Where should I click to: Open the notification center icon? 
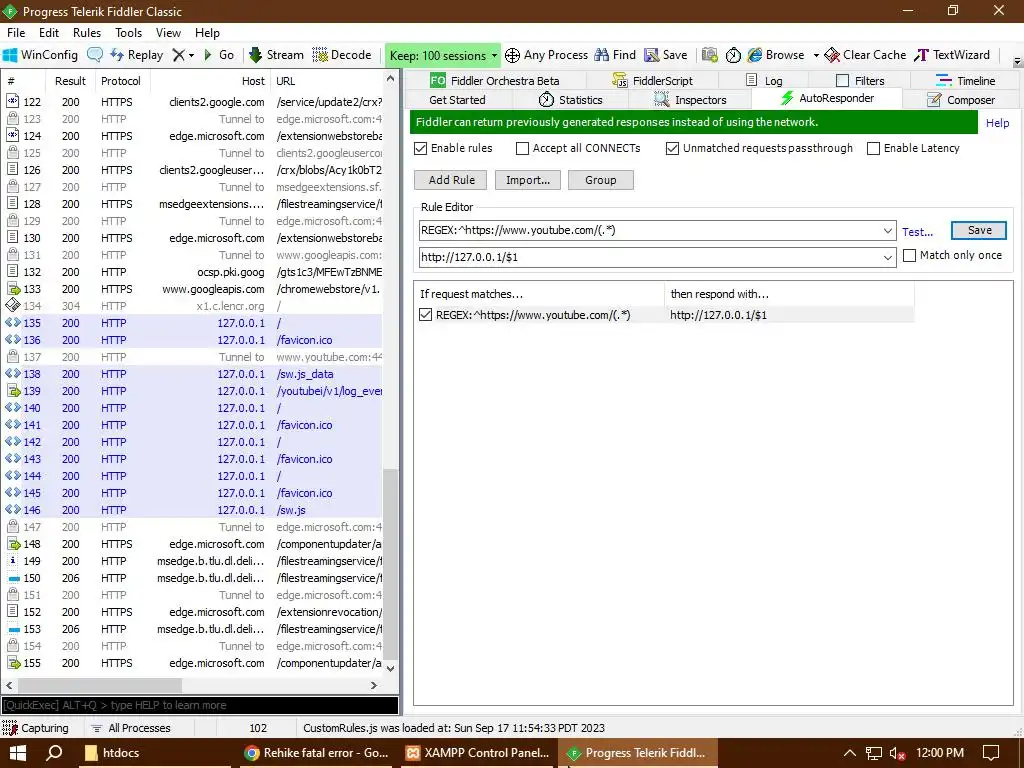click(x=991, y=753)
